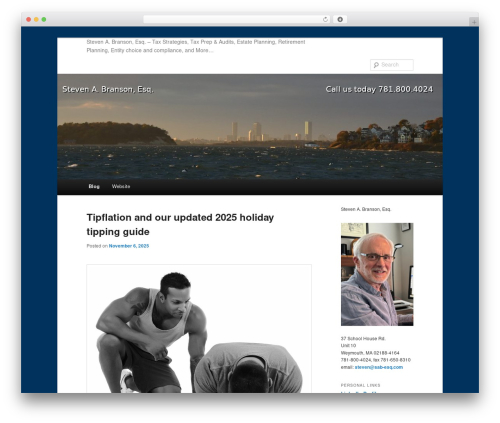Screen dimensions: 500x423
Task: Click the site tagline about Tax Strategies
Action: click(x=196, y=46)
